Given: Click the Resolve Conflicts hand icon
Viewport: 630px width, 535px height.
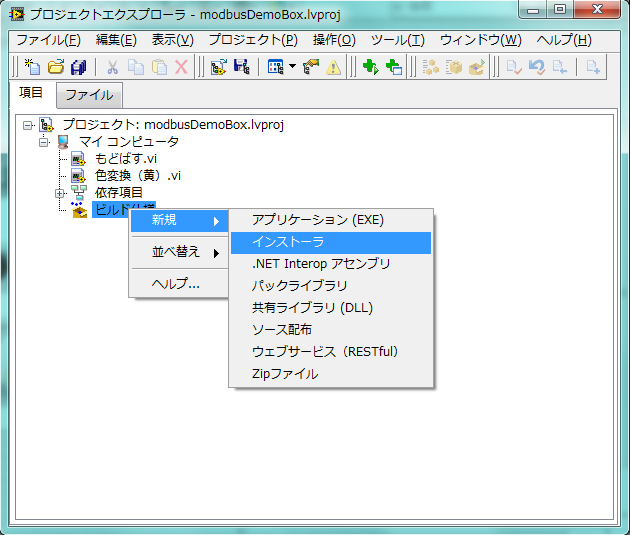Looking at the screenshot, I should tap(311, 67).
